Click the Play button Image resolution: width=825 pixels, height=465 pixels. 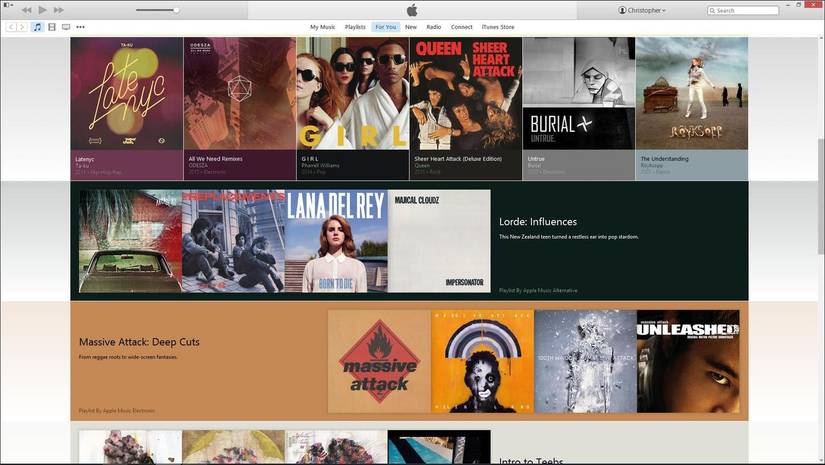(43, 10)
